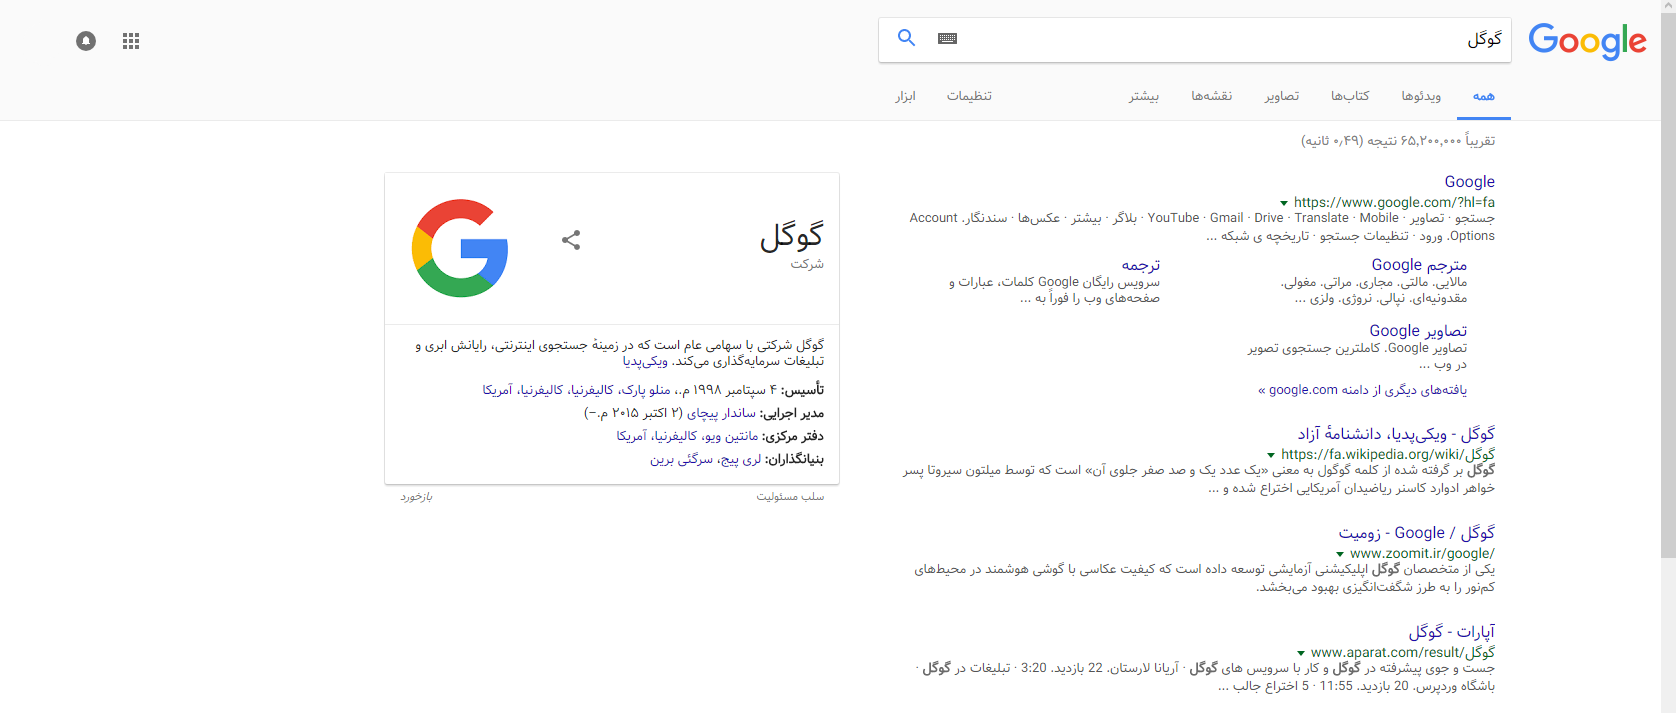Click منلو پارک founding place link

tap(646, 390)
